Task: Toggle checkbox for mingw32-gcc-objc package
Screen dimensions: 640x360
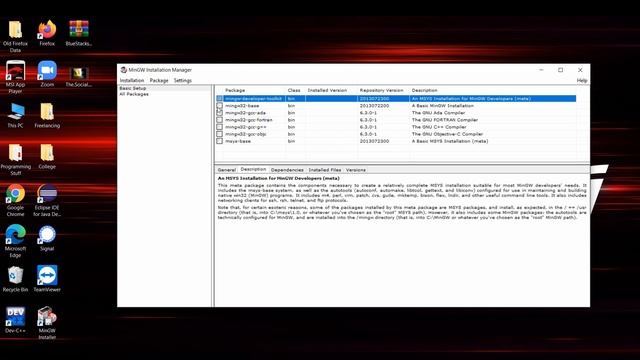Action: click(x=220, y=134)
